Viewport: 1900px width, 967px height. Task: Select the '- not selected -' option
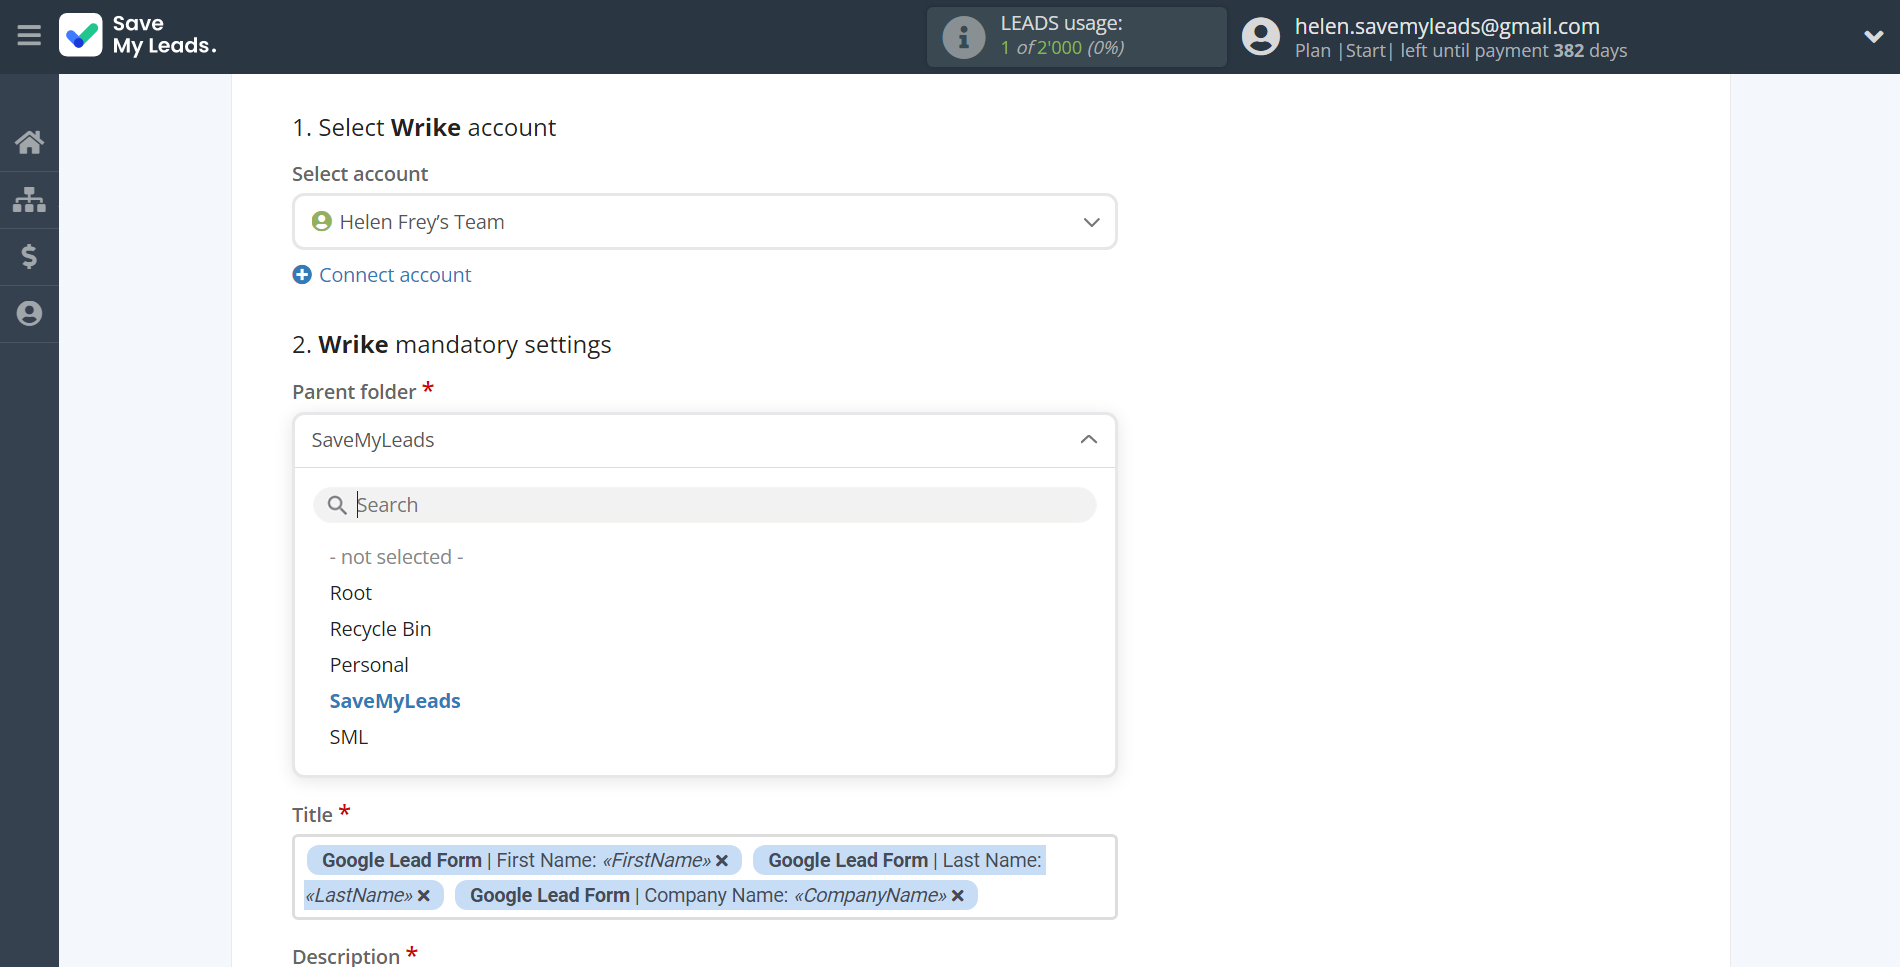point(397,557)
